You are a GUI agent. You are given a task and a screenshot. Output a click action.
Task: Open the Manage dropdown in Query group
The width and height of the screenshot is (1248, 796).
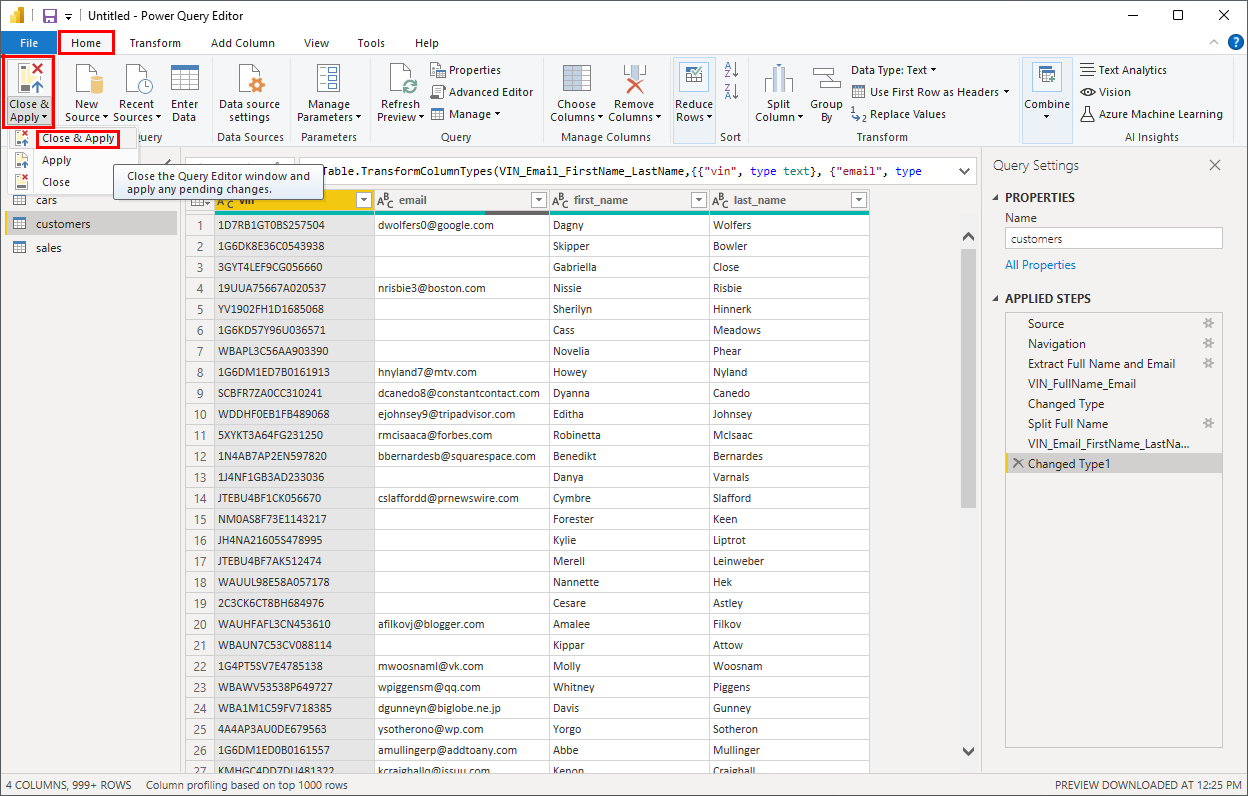(x=465, y=114)
